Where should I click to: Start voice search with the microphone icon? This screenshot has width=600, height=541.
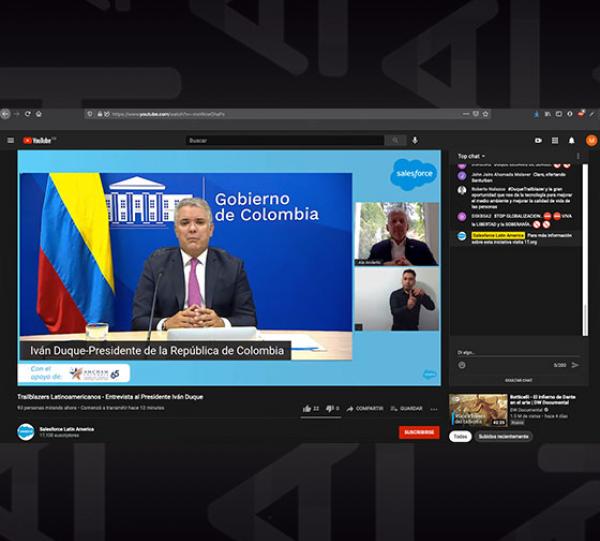pyautogui.click(x=415, y=140)
